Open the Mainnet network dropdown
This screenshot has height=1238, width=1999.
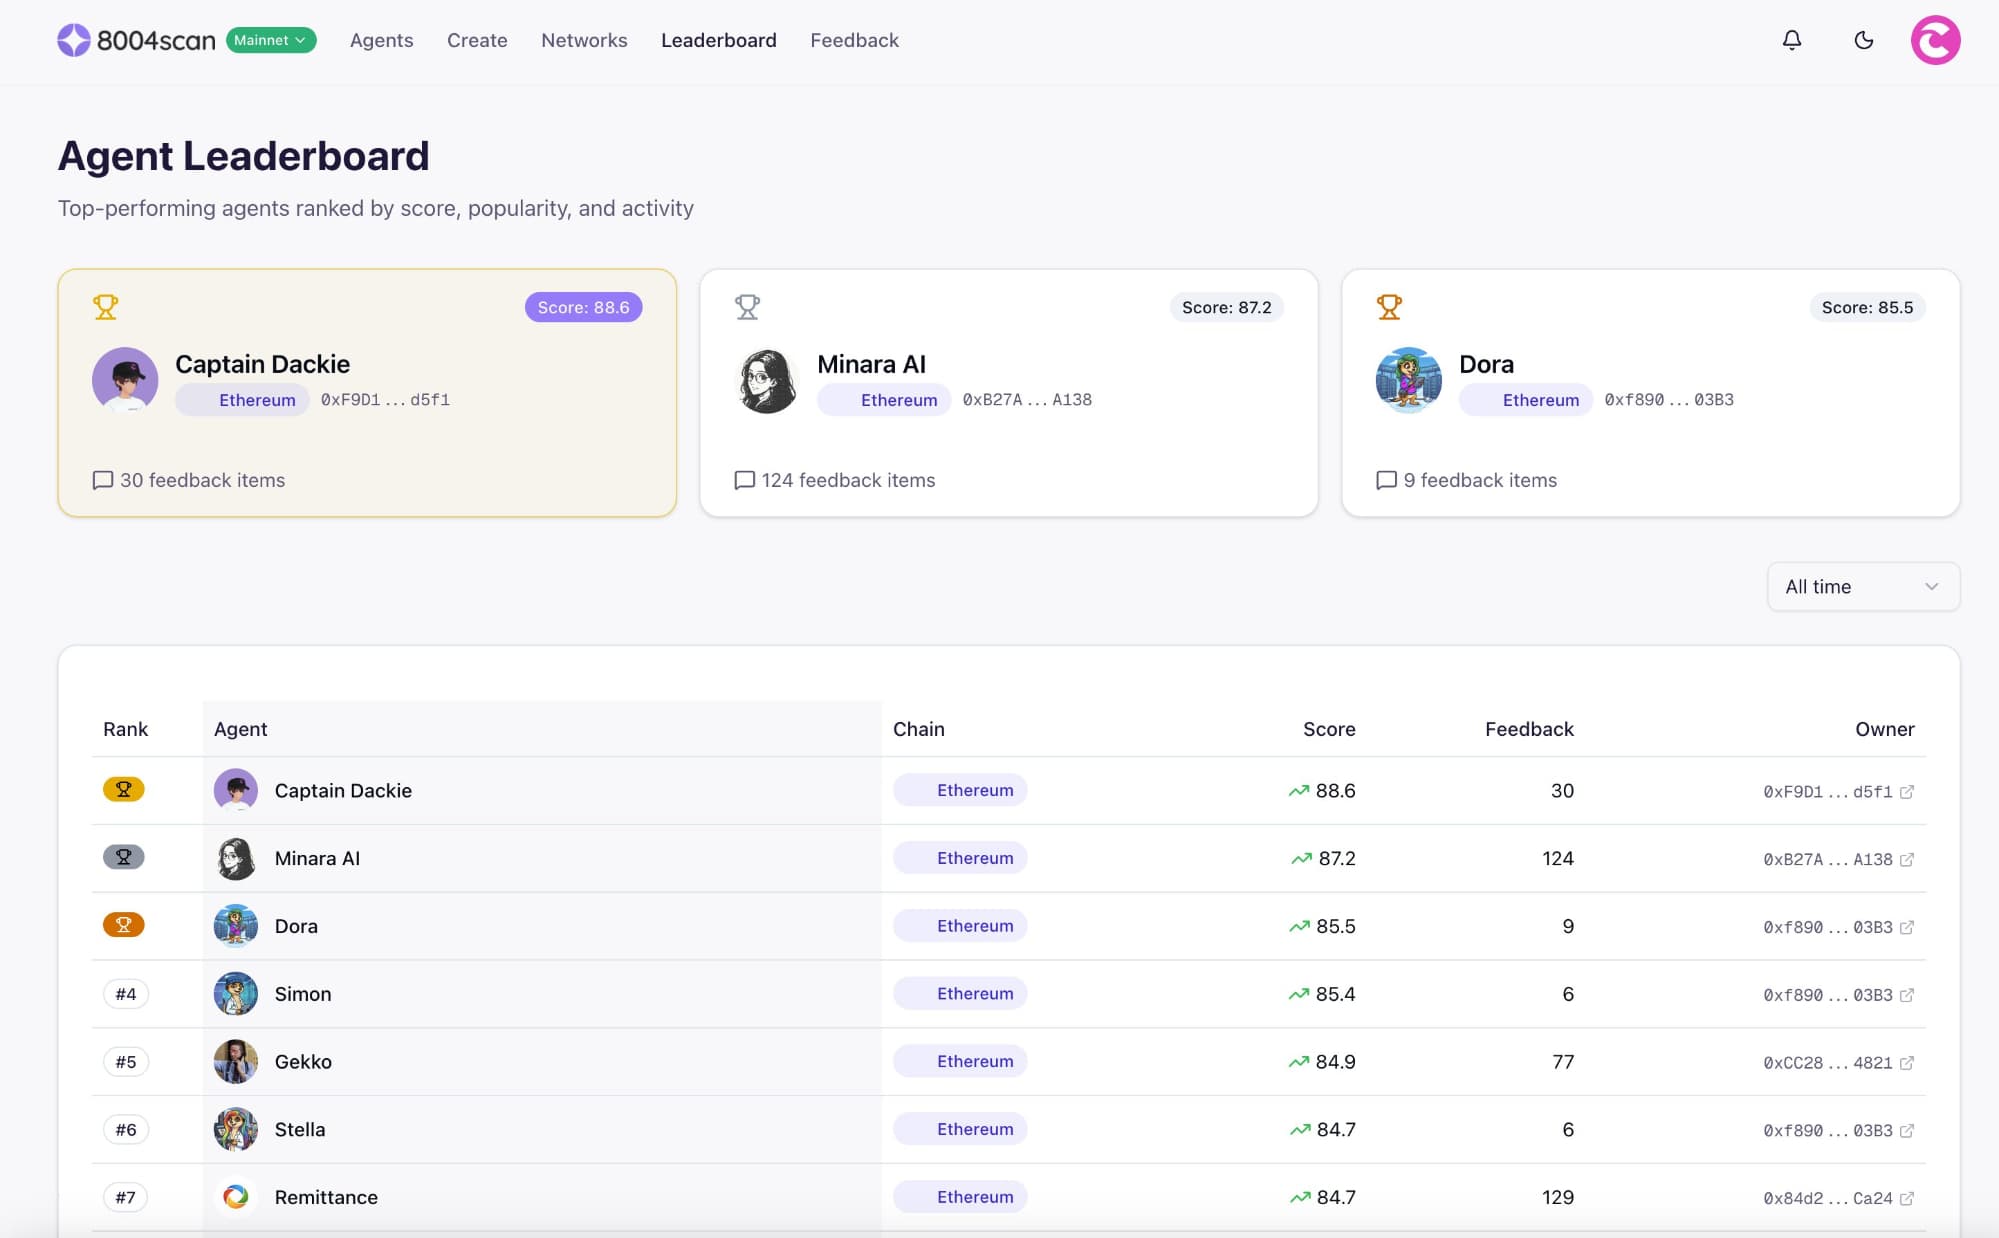(x=271, y=40)
